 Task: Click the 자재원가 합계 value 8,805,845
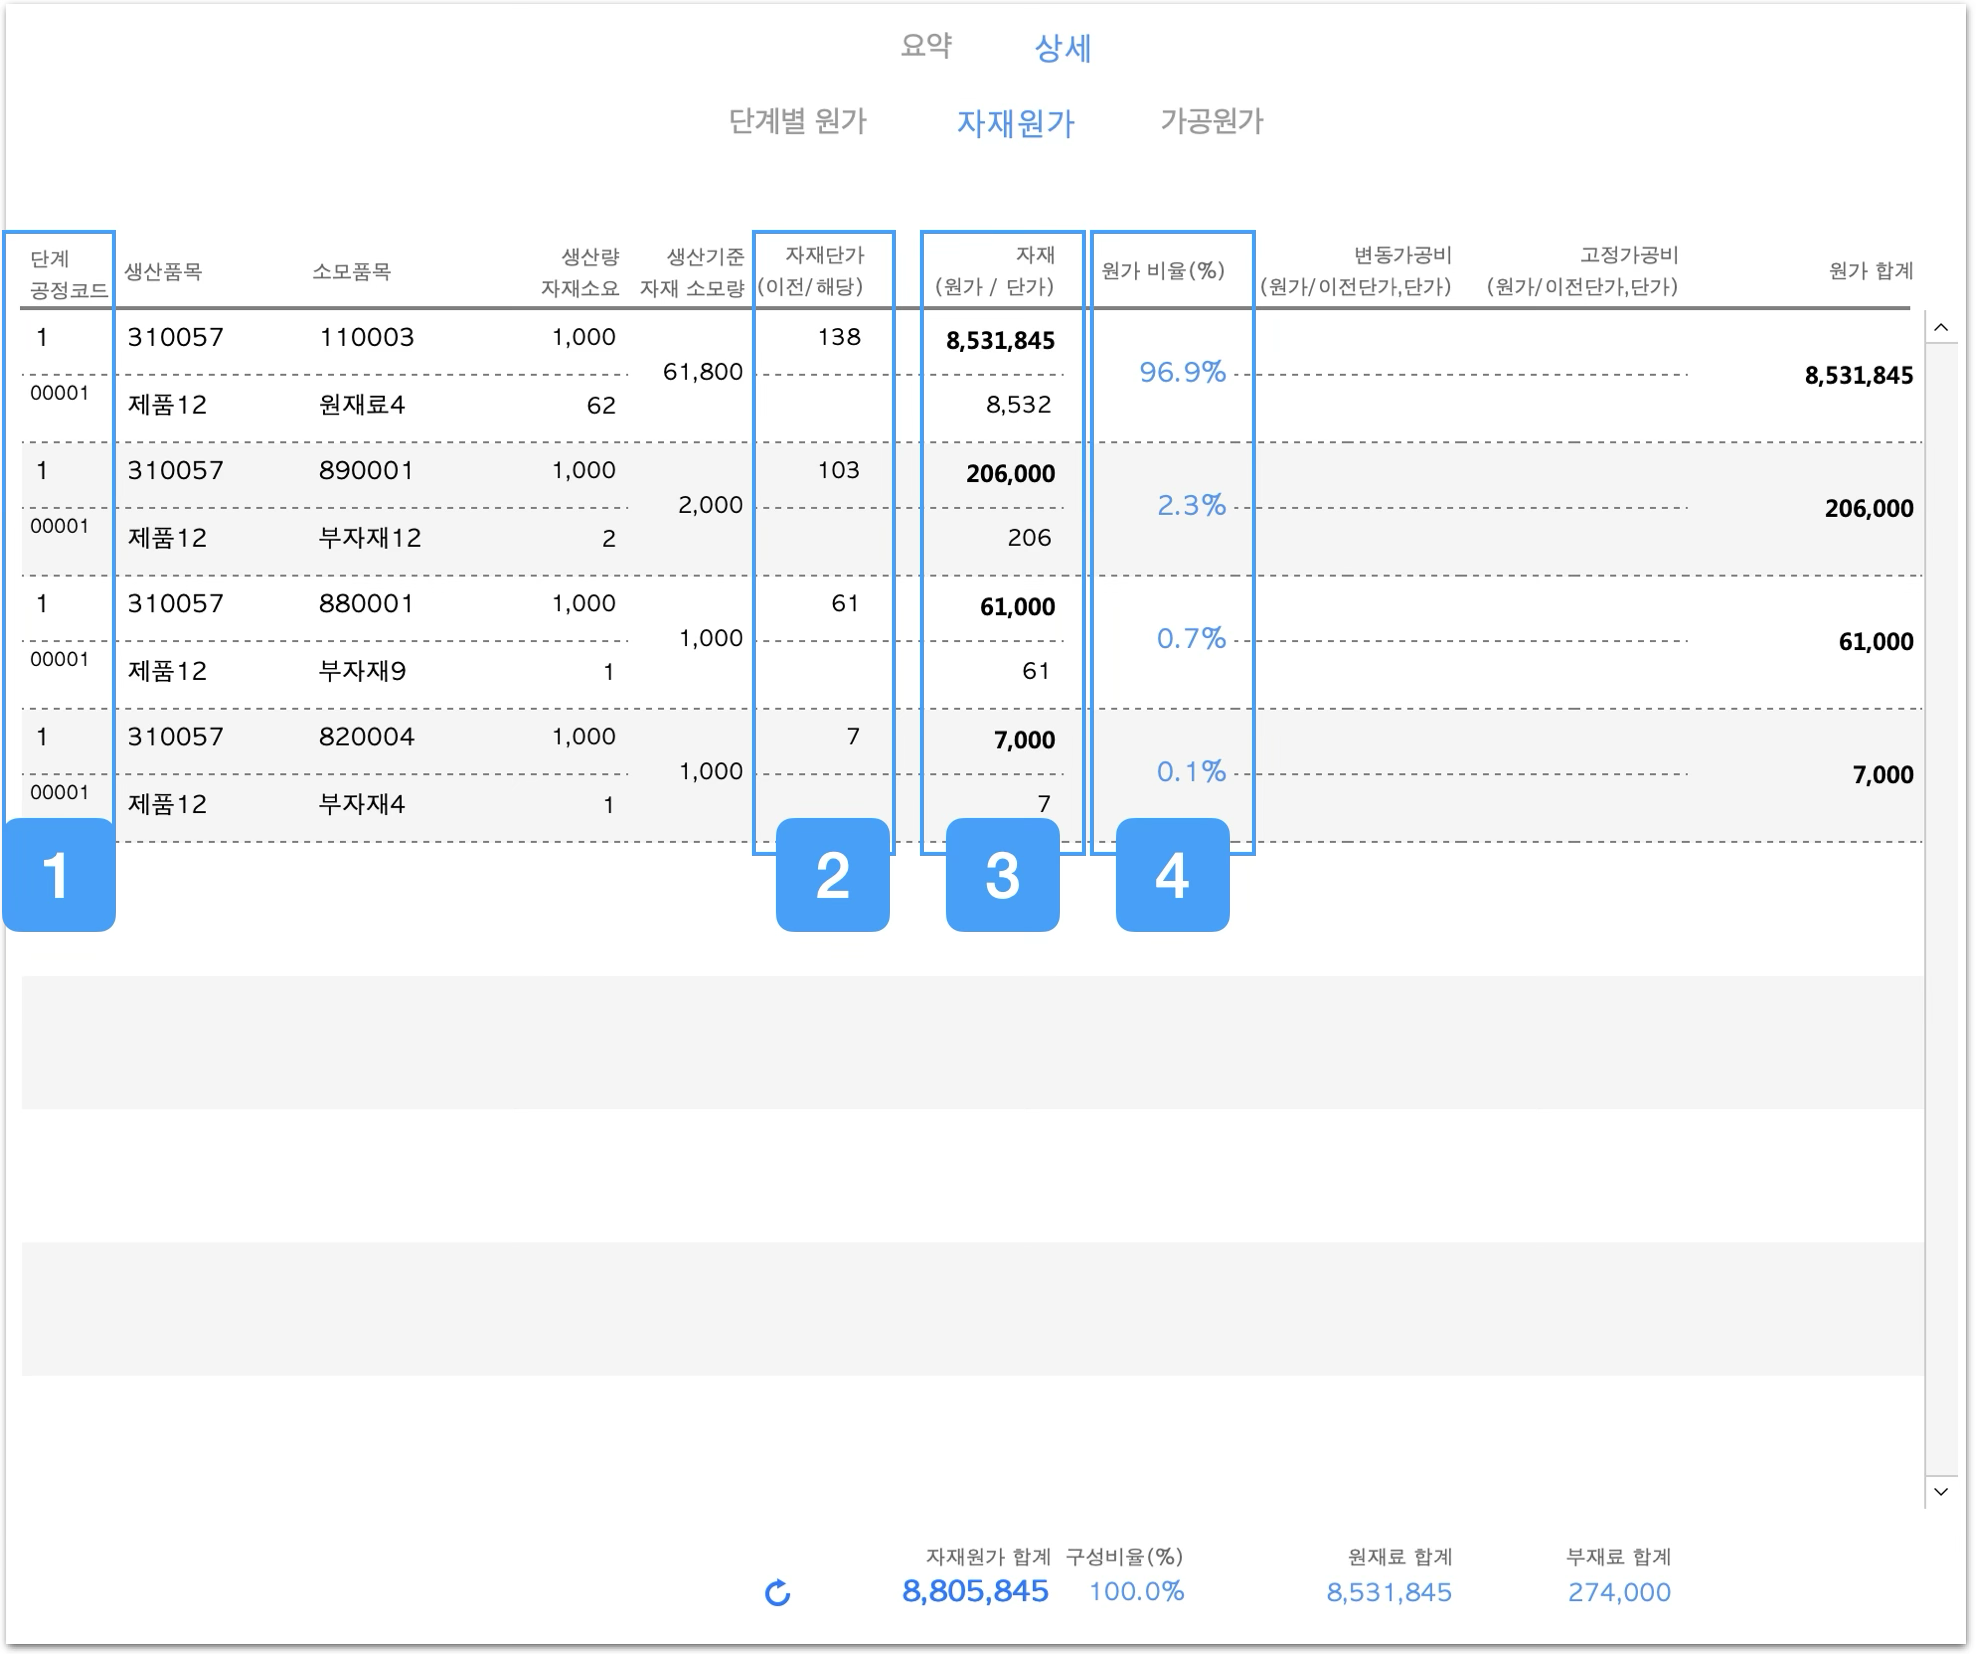975,1591
